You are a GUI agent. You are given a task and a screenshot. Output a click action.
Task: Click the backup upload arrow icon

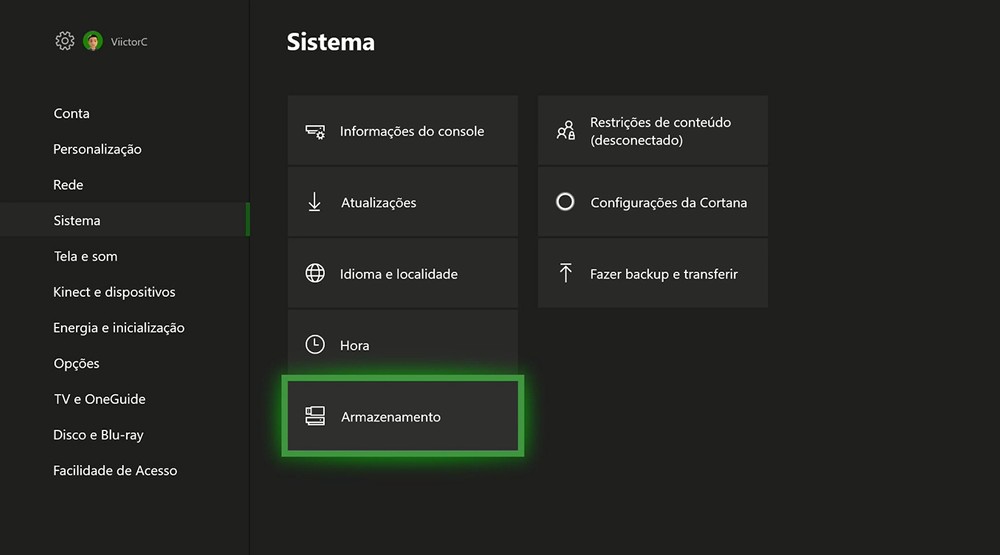(x=565, y=273)
